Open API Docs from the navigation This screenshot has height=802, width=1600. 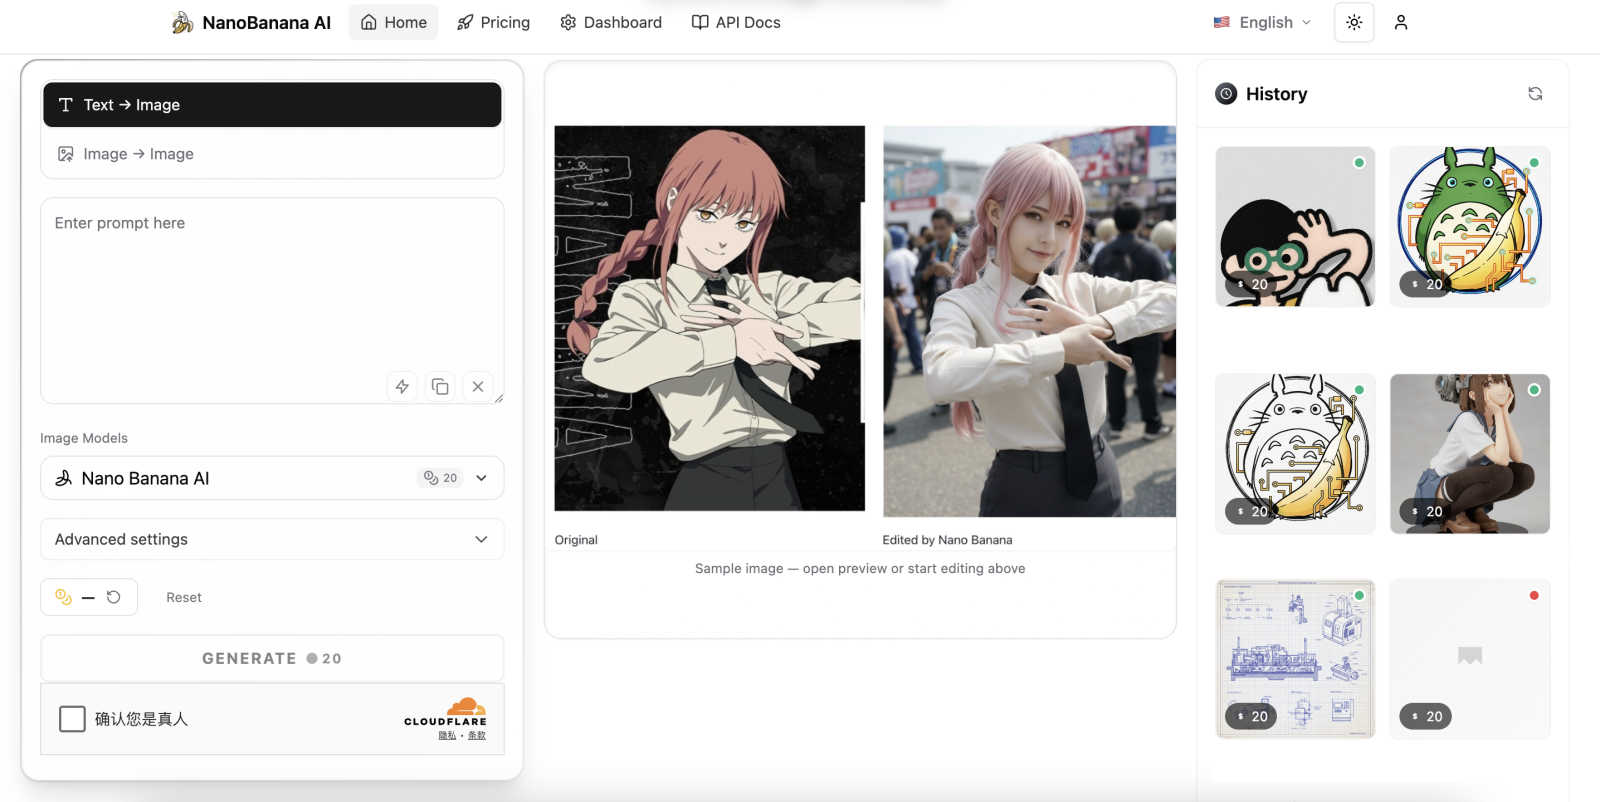736,22
